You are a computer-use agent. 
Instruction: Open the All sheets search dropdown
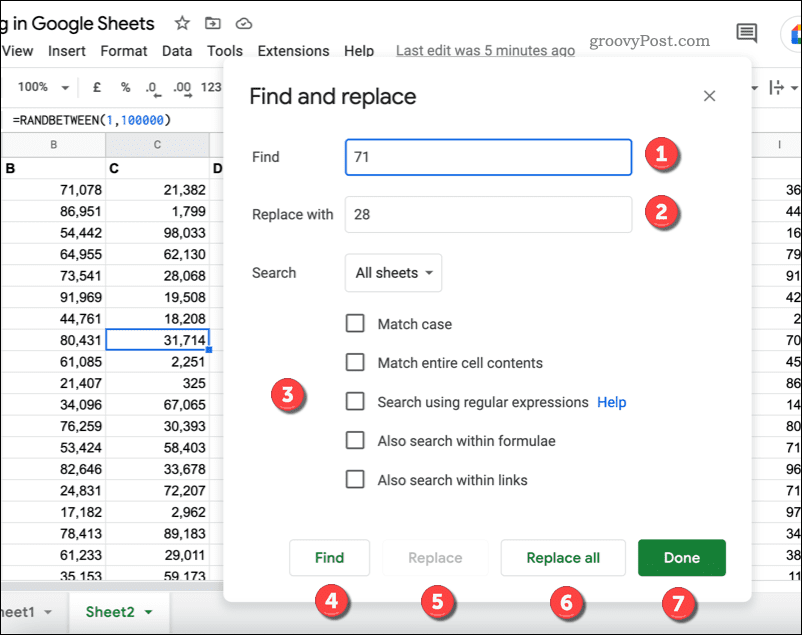[393, 273]
